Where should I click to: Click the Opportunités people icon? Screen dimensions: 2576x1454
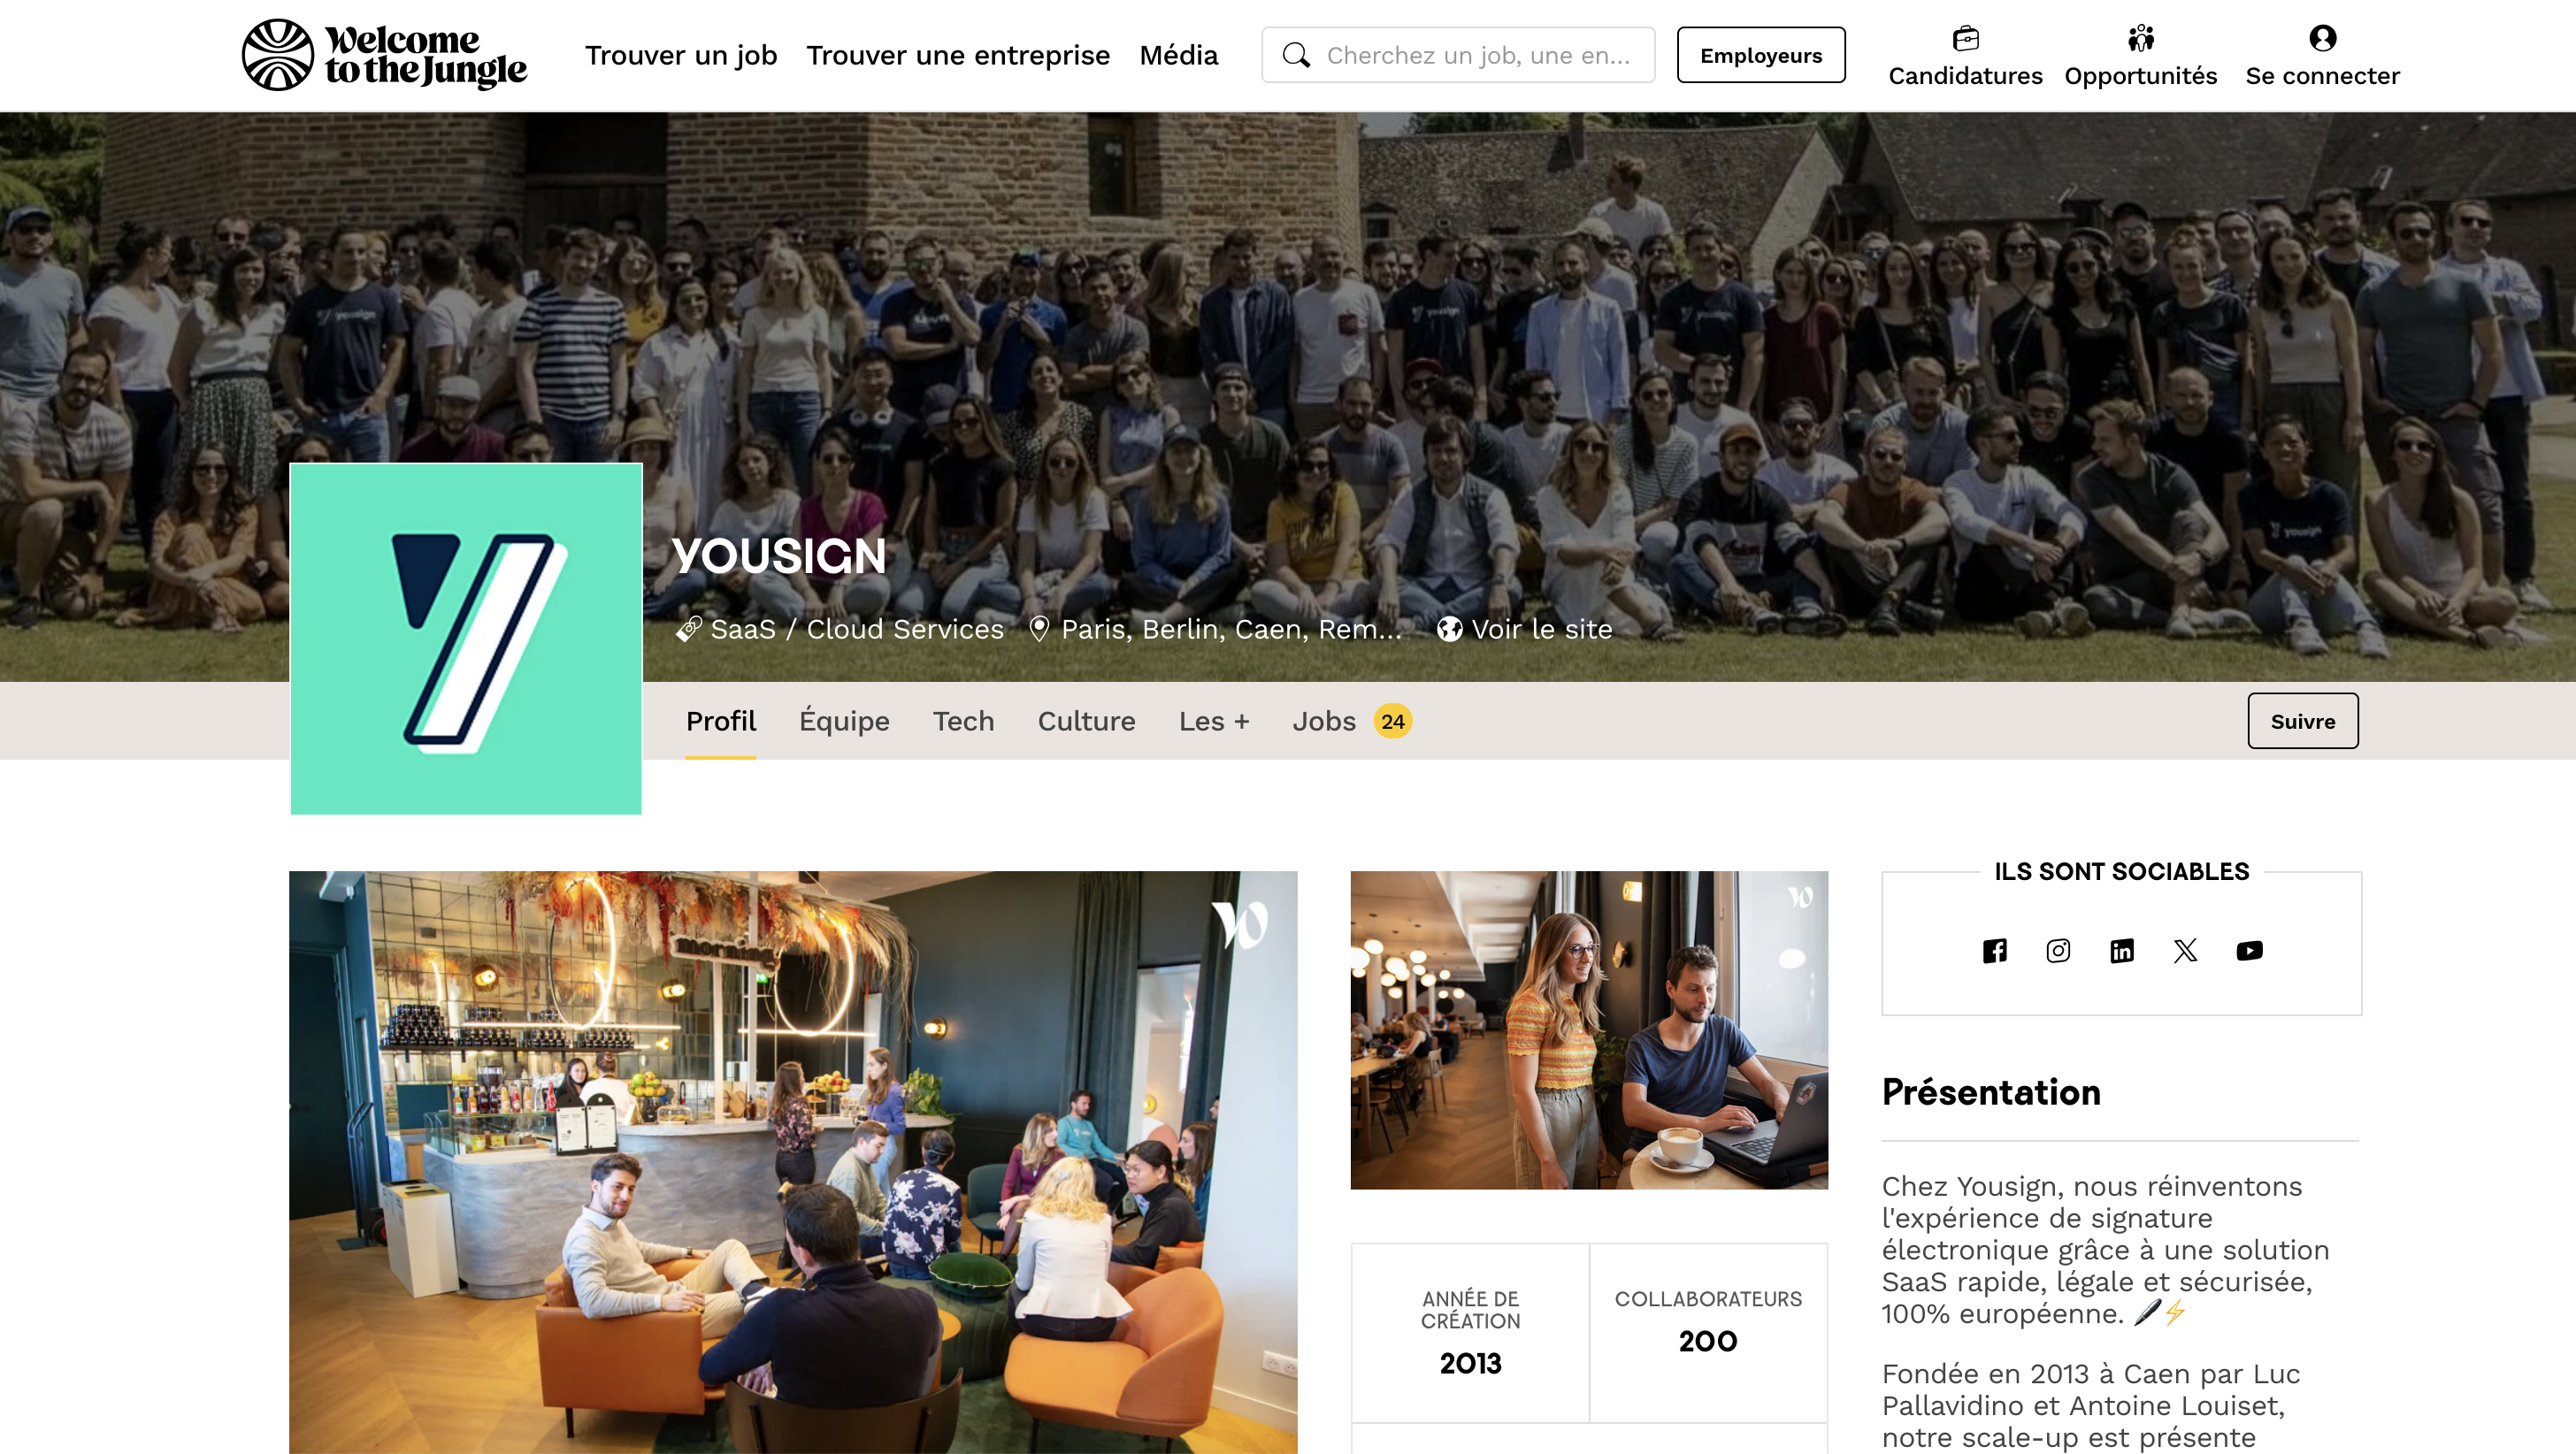(2140, 38)
